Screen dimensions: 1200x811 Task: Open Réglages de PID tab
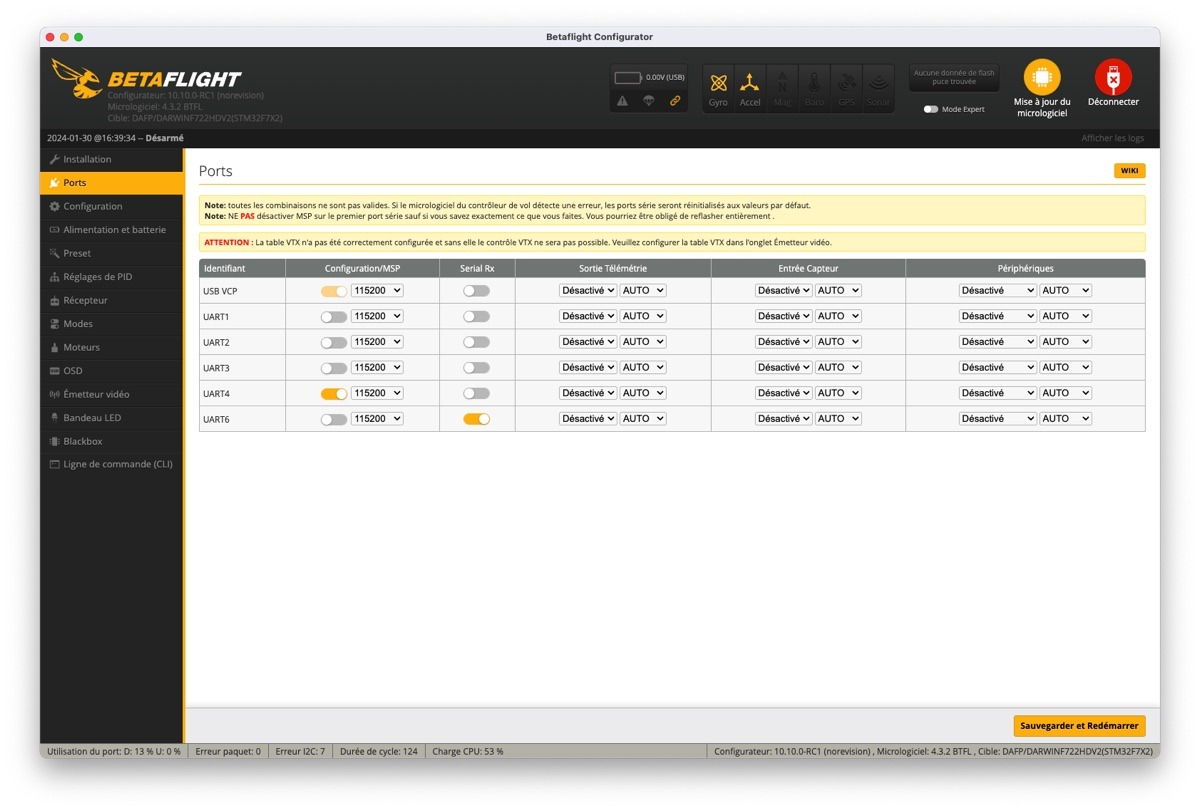tap(112, 277)
